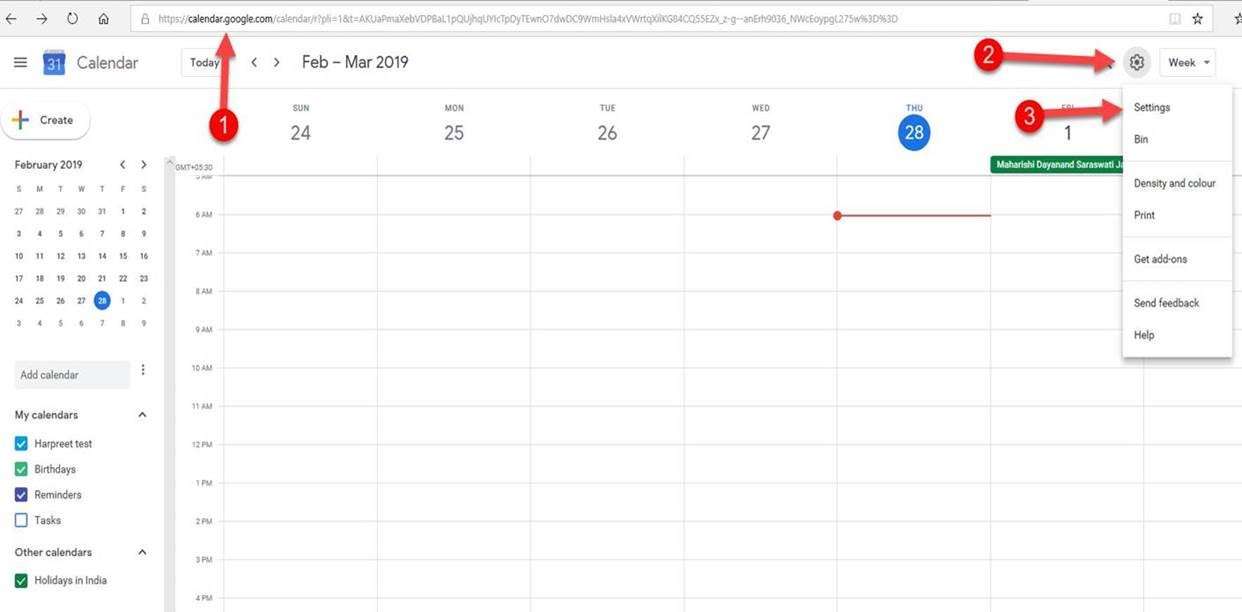
Task: Click the Add calendar input field
Action: pyautogui.click(x=72, y=375)
